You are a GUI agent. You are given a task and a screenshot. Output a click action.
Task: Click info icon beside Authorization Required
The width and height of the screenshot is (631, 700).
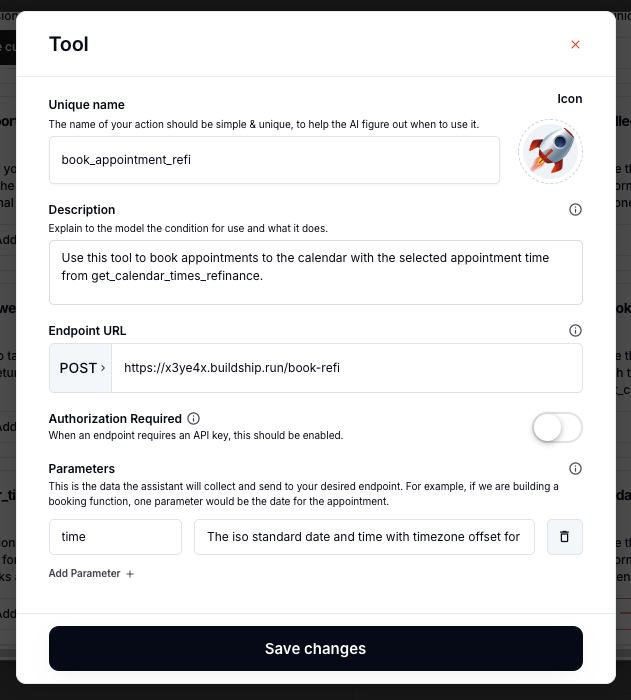[x=194, y=419]
